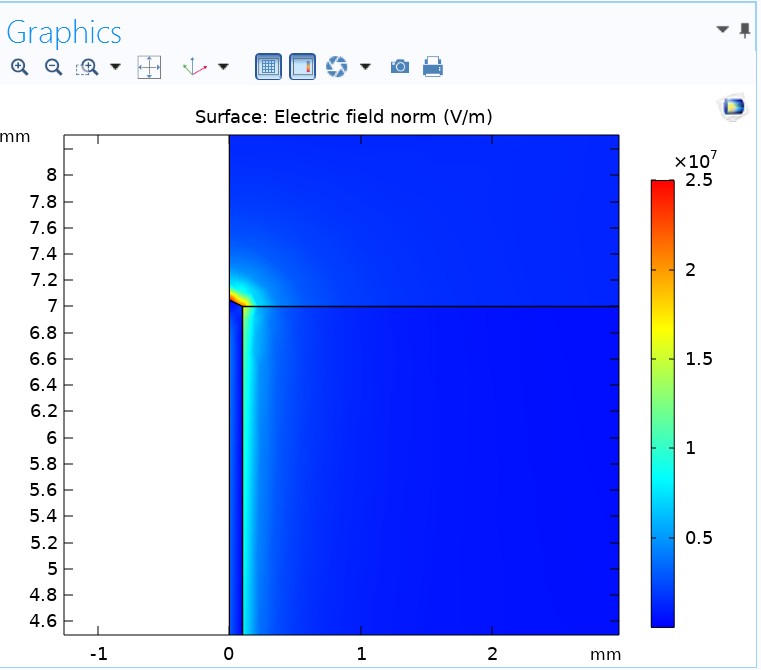The height and width of the screenshot is (670, 761).
Task: Click the plot title Surface: Electric field norm
Action: (343, 117)
